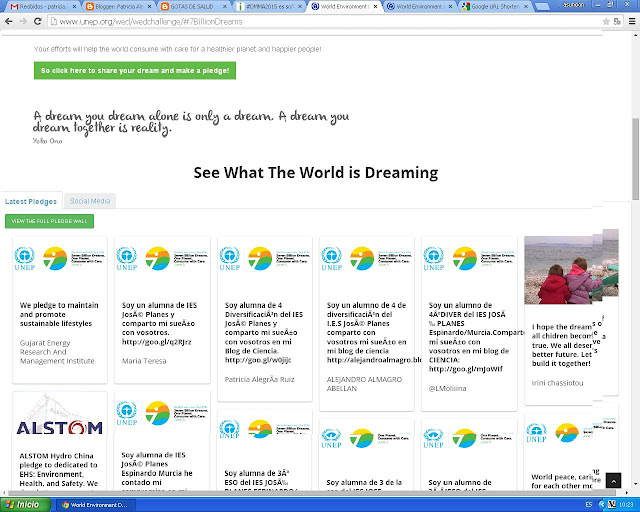The image size is (640, 512).
Task: Click the system tray clock showing 10:23
Action: [x=627, y=505]
